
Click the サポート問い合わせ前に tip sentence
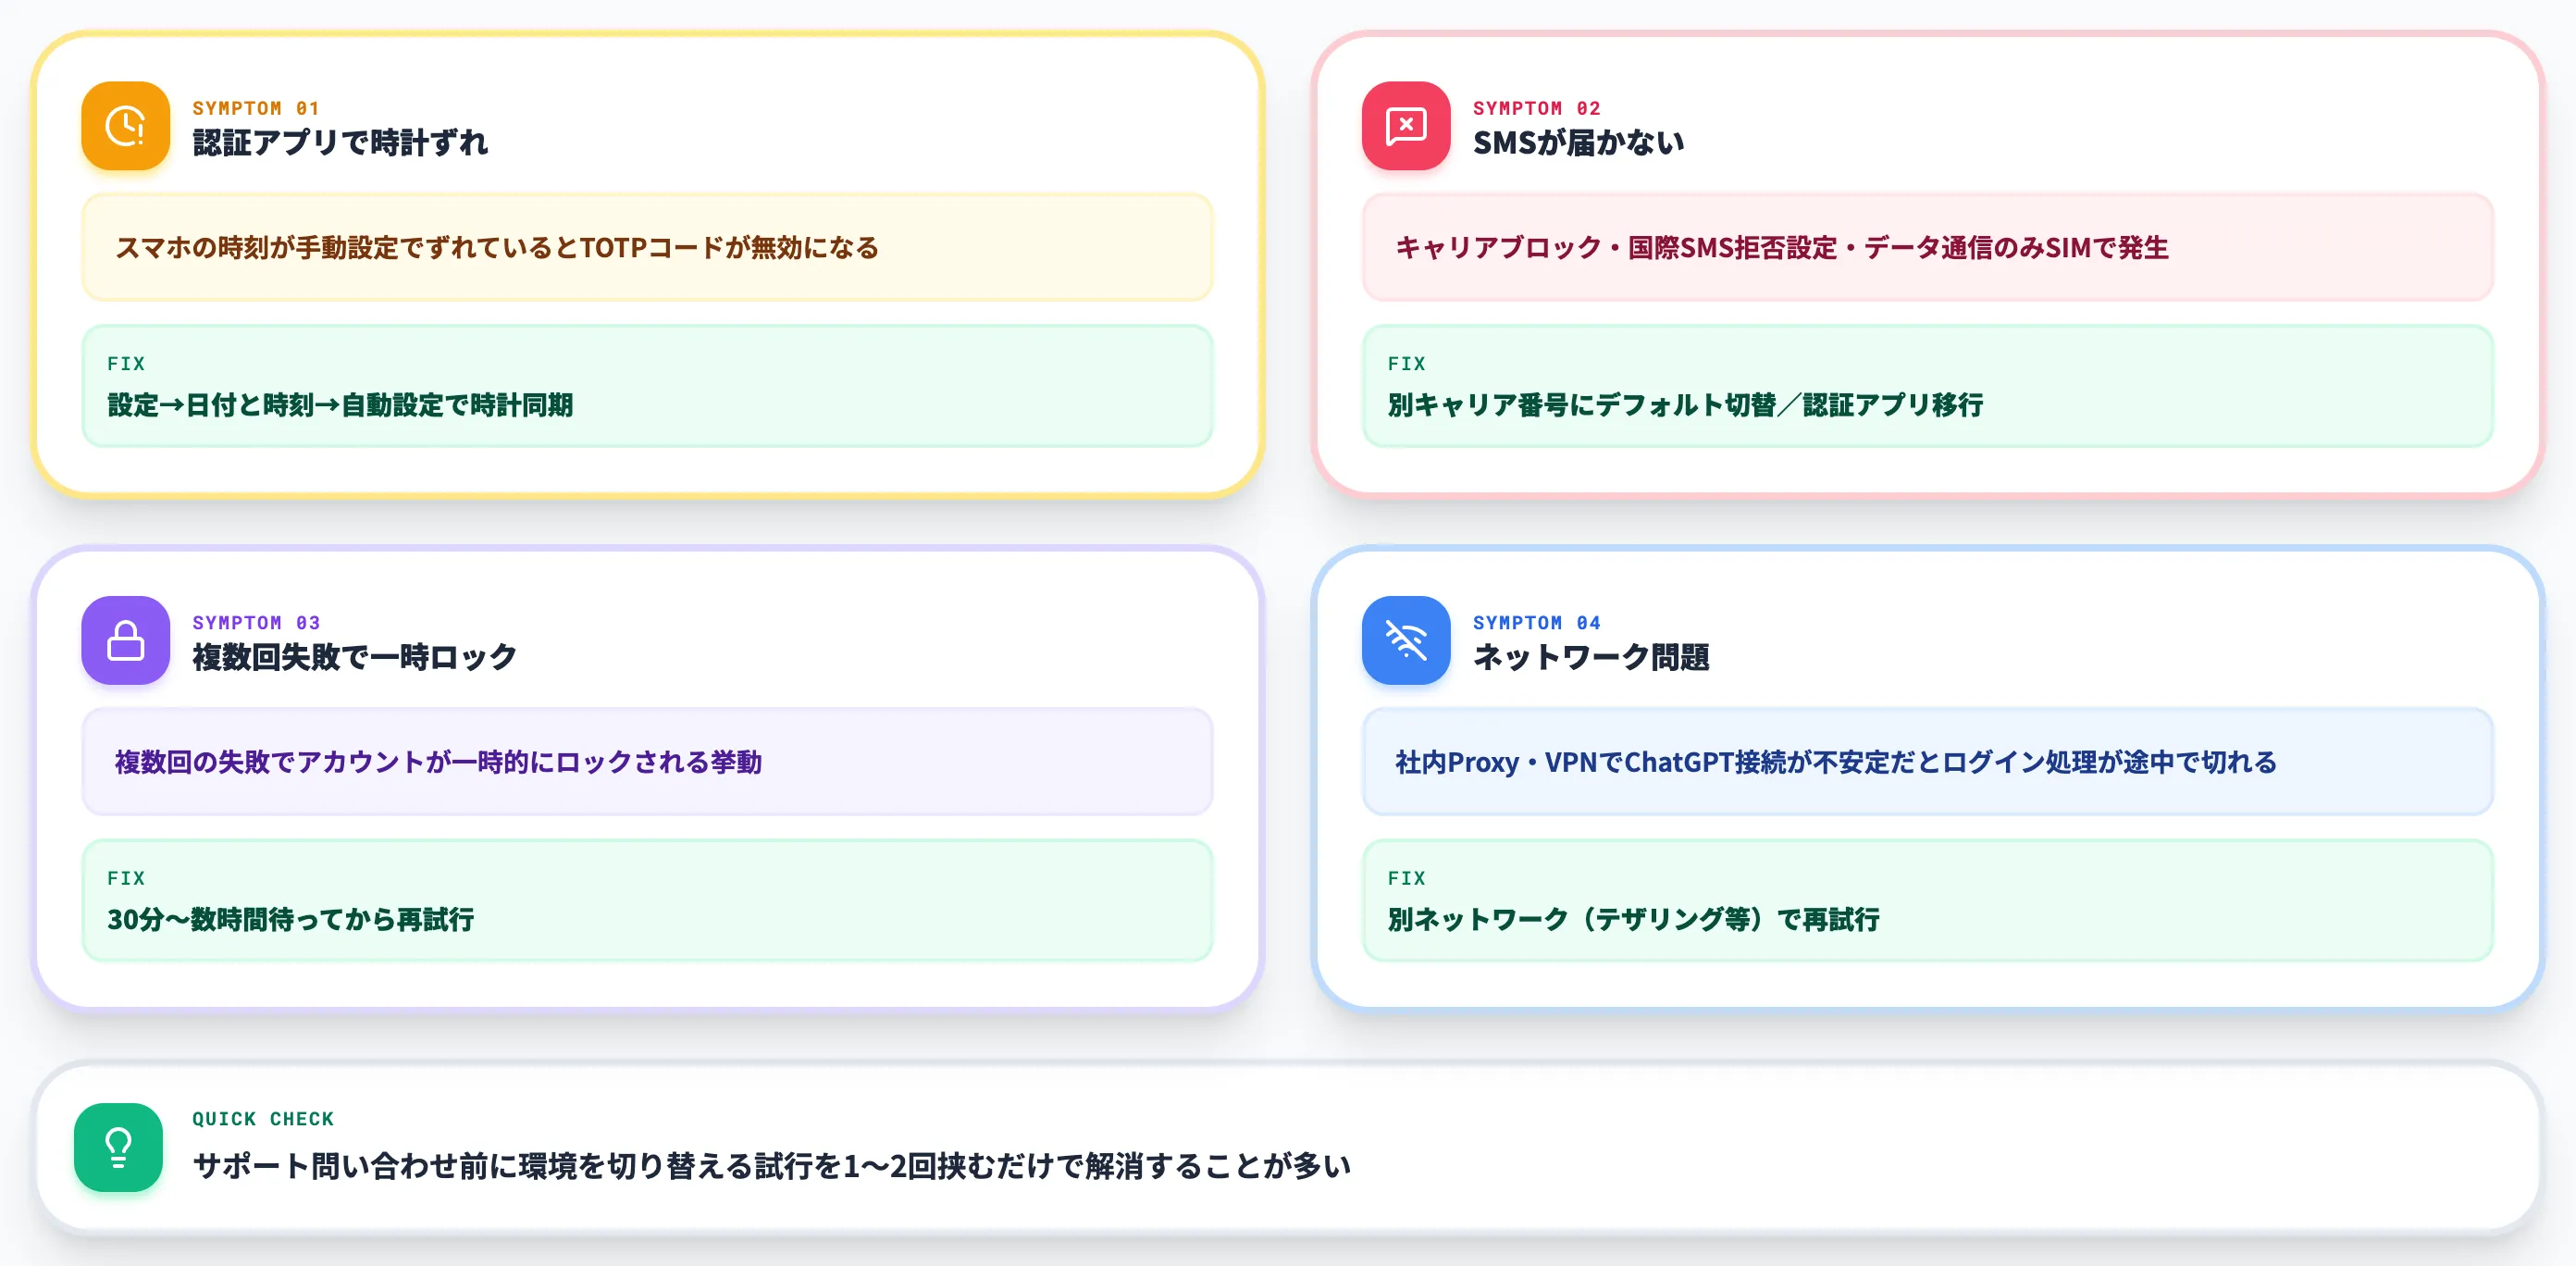[771, 1166]
